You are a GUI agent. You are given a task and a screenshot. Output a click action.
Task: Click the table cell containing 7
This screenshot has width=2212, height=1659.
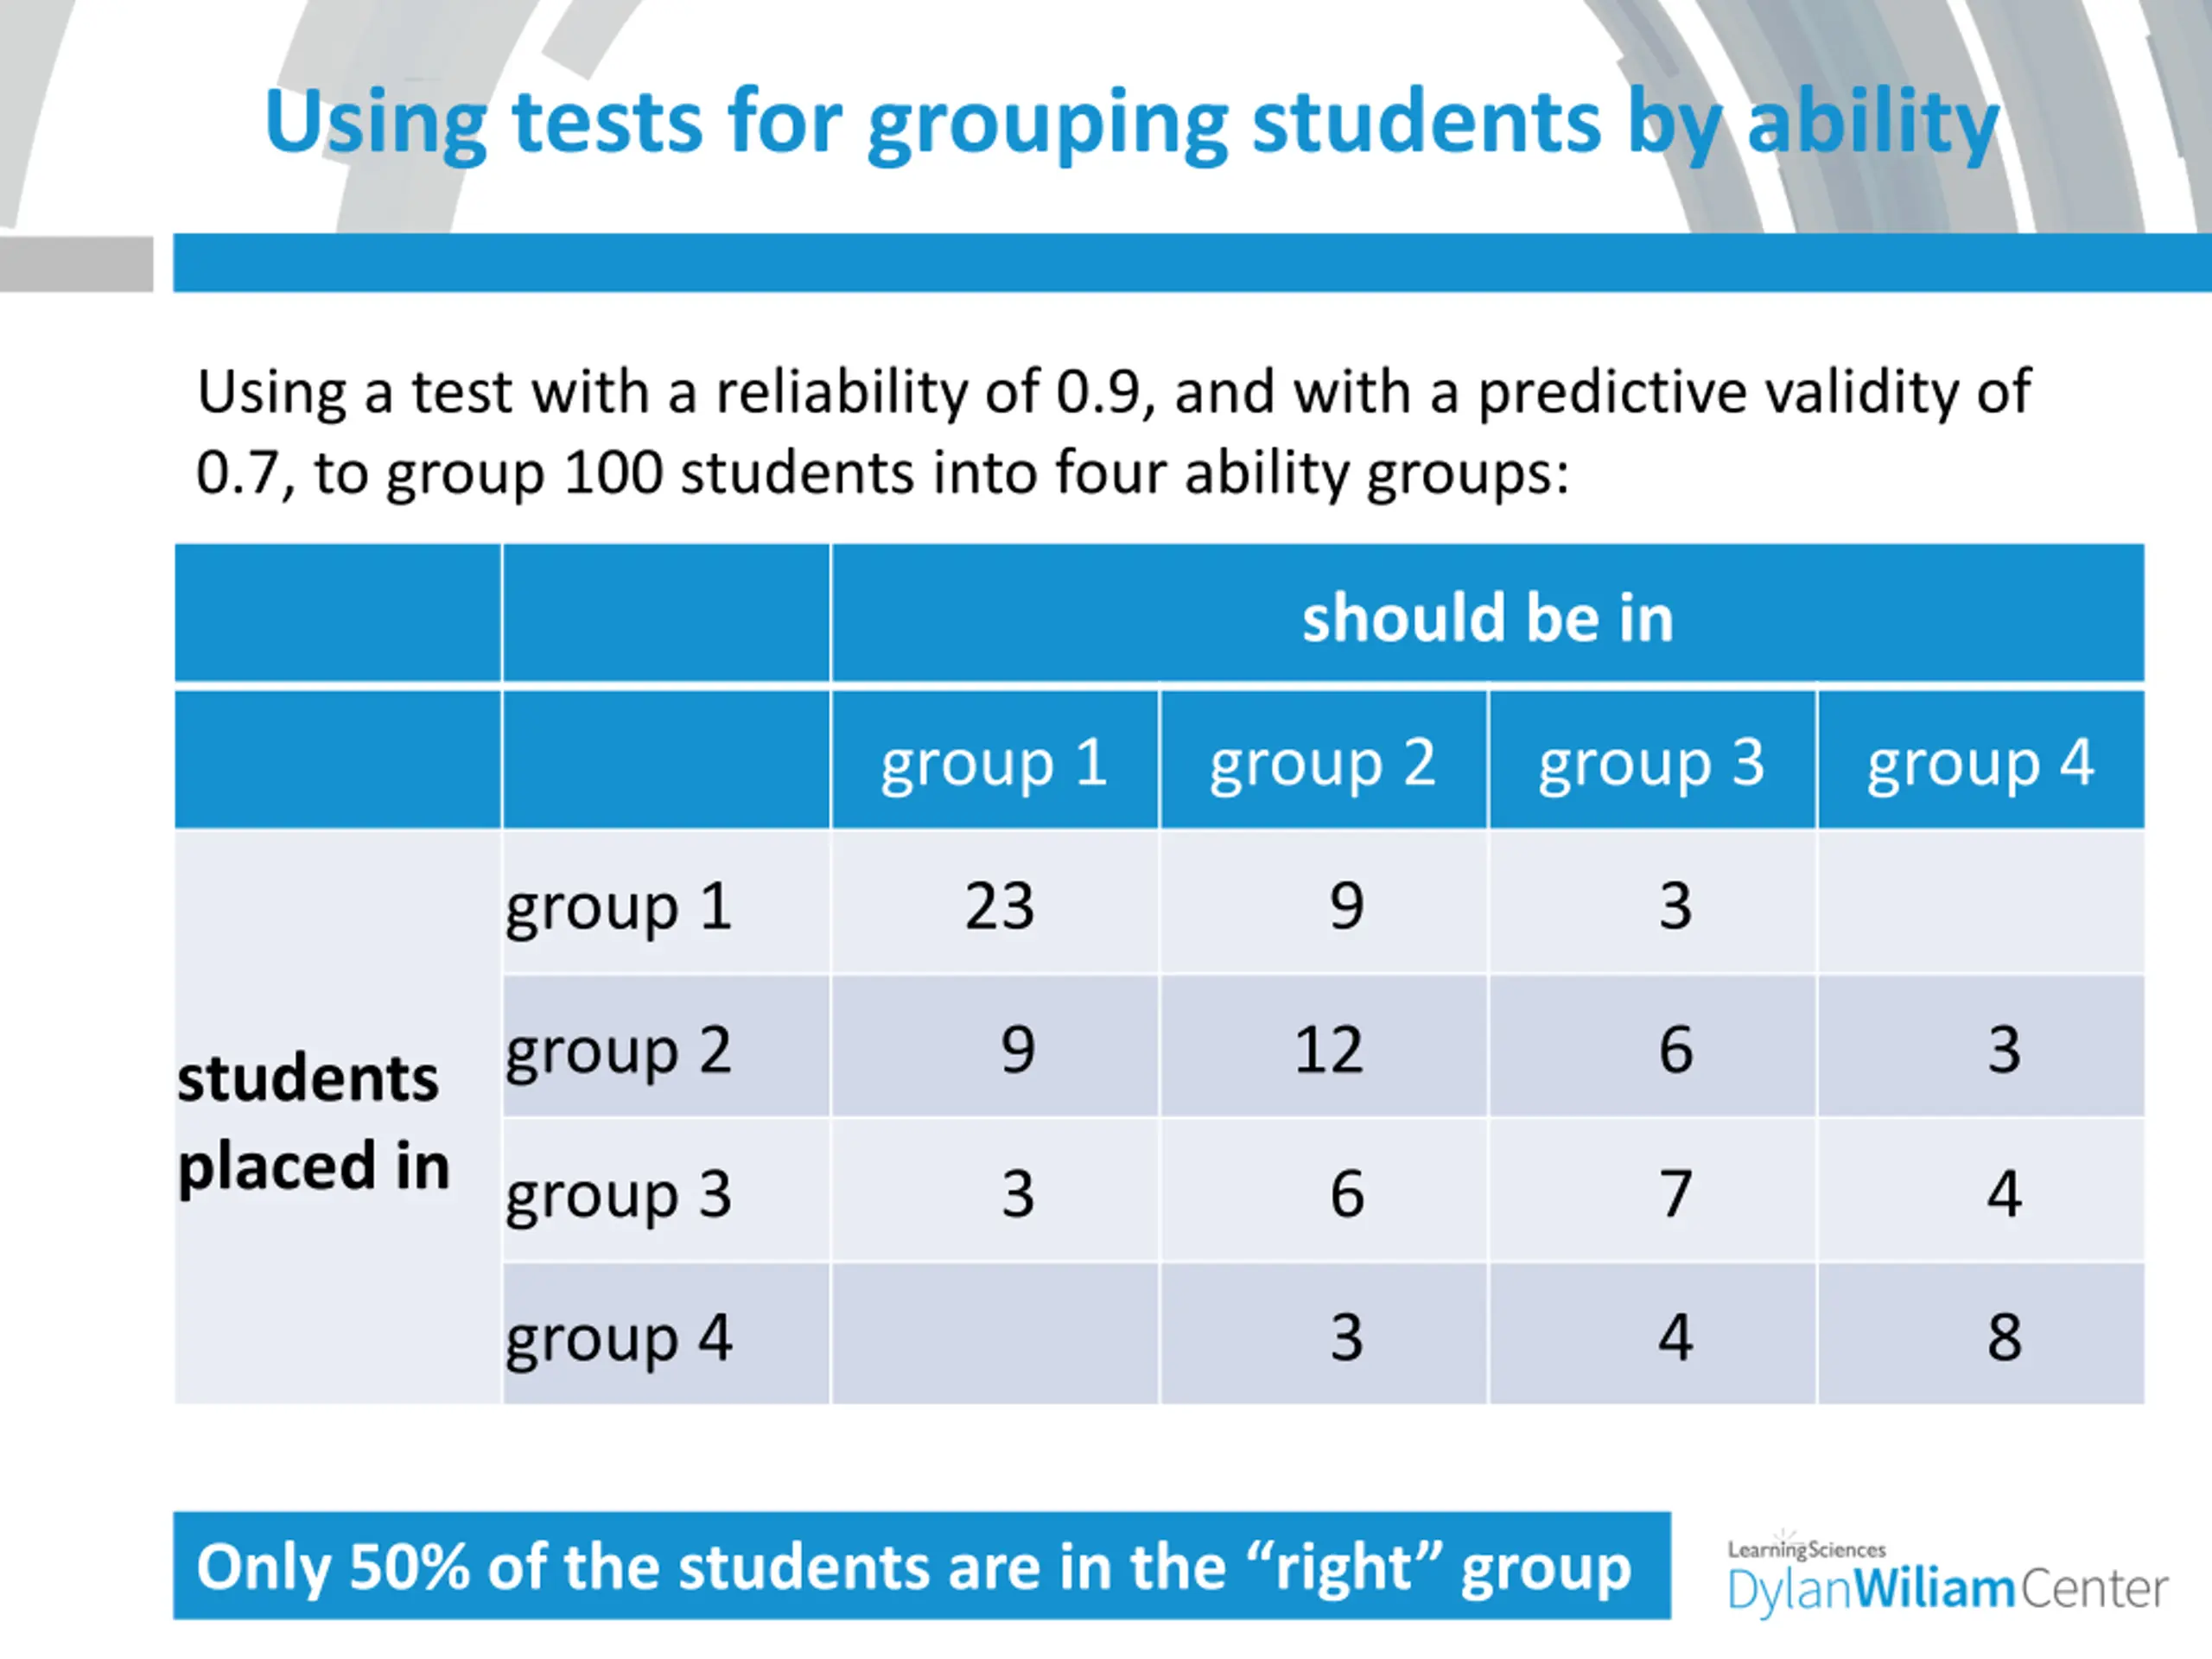pyautogui.click(x=1675, y=1194)
